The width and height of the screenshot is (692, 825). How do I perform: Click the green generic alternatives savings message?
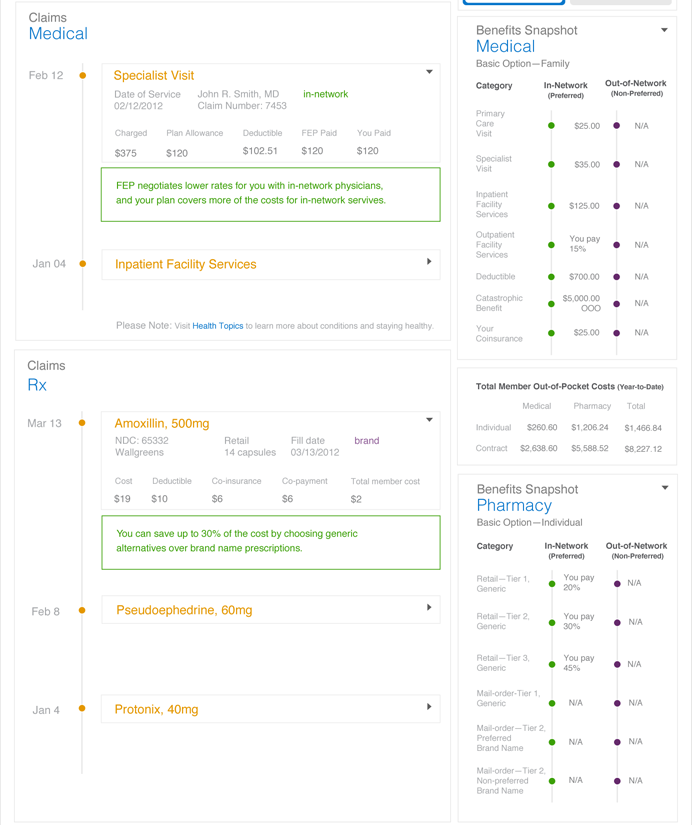(x=270, y=542)
